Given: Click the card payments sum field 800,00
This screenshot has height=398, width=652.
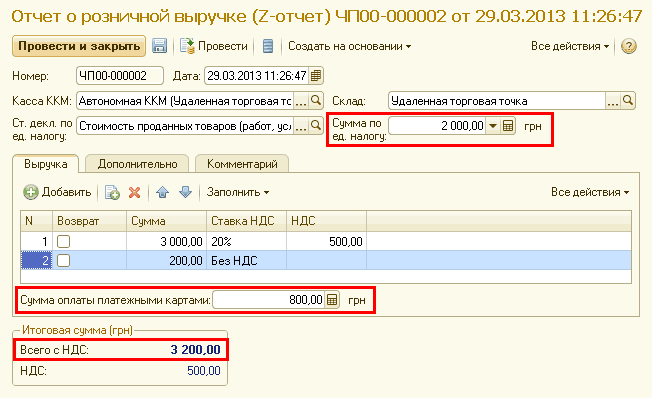Looking at the screenshot, I should click(x=269, y=300).
